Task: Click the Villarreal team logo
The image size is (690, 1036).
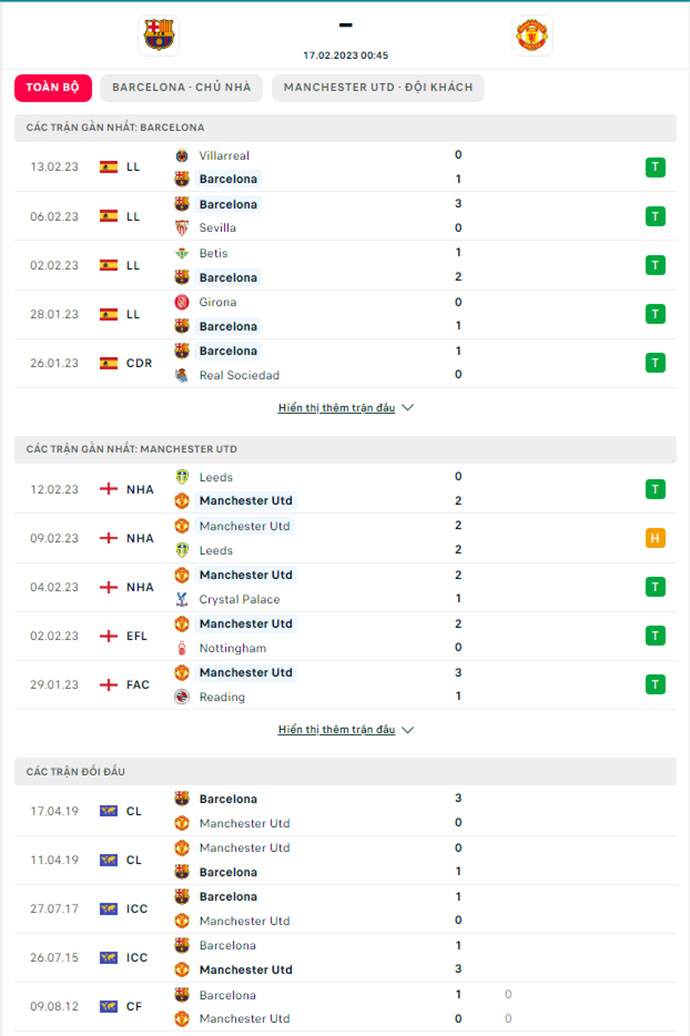Action: tap(182, 155)
